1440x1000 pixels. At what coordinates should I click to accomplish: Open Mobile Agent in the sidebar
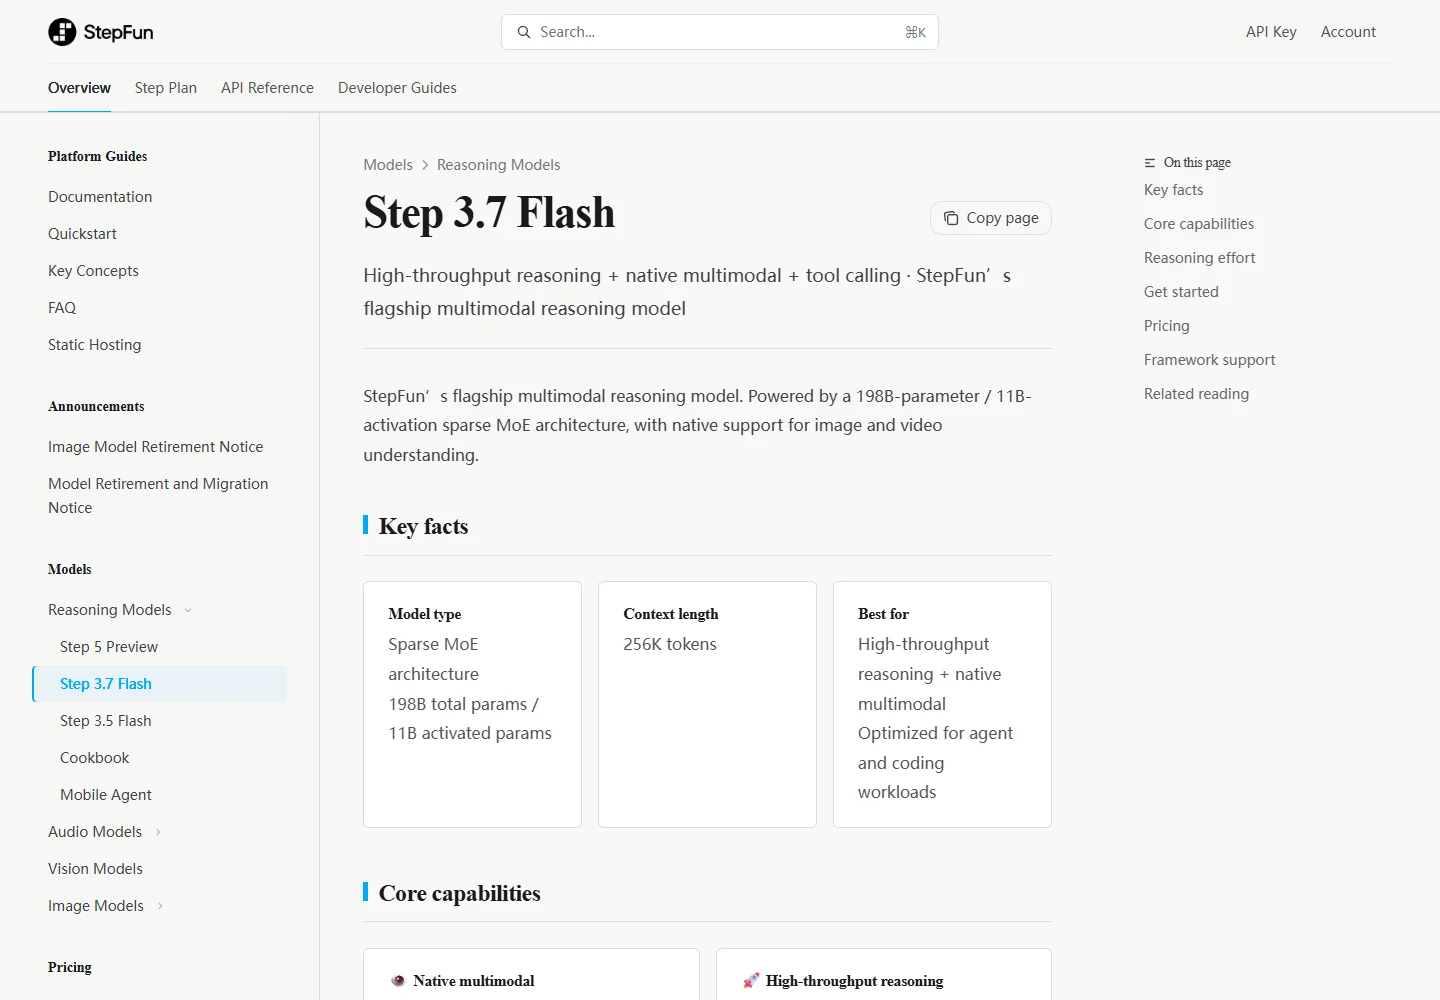pos(105,795)
